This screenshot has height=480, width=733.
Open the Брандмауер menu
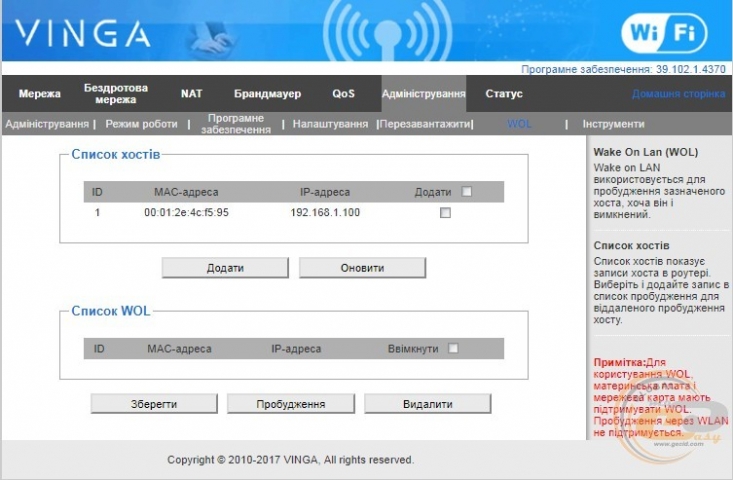[x=267, y=94]
